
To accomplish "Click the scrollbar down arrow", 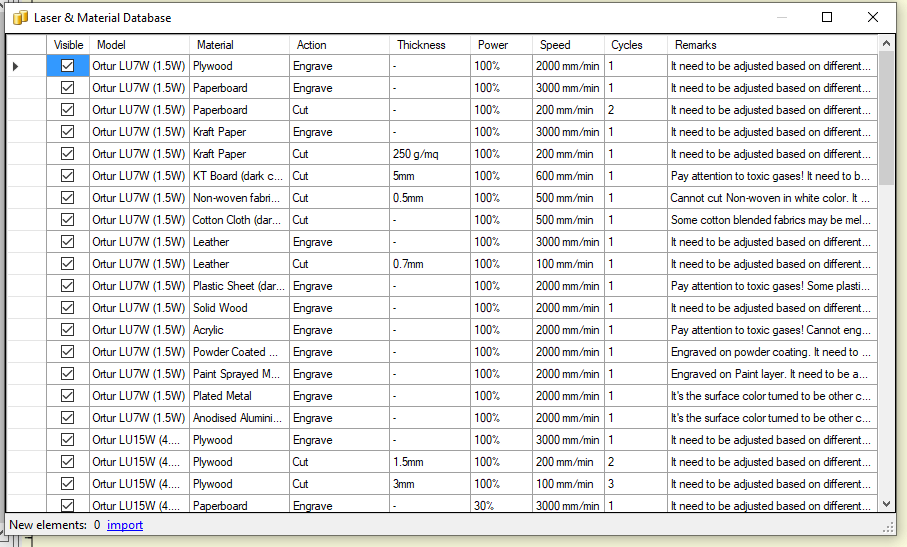I will [886, 504].
